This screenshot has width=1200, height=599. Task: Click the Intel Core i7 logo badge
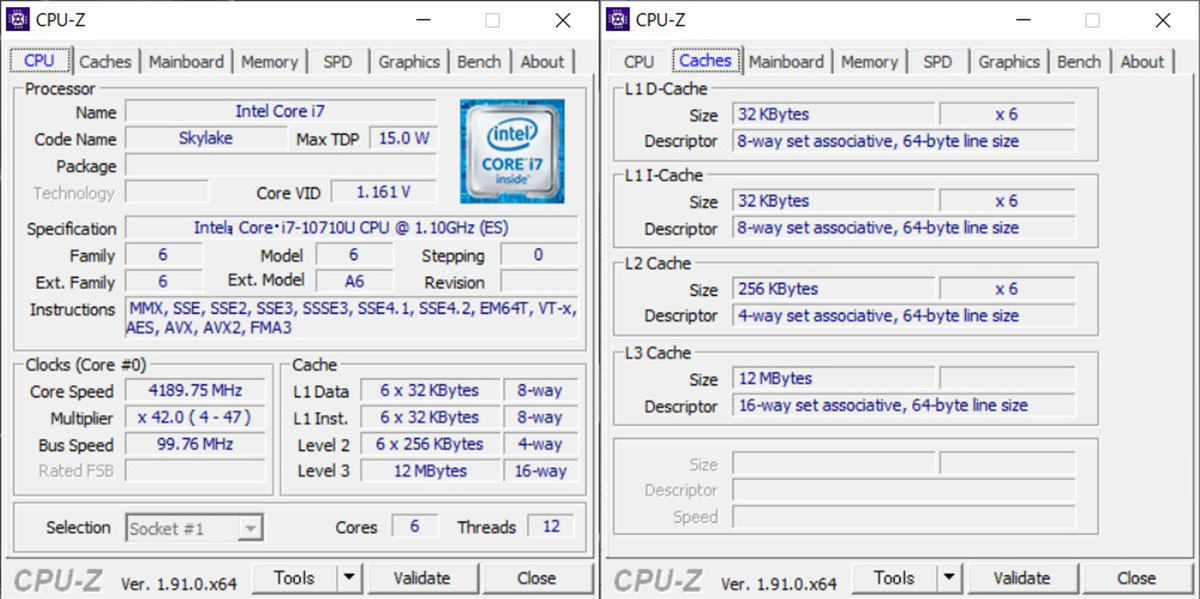(512, 151)
